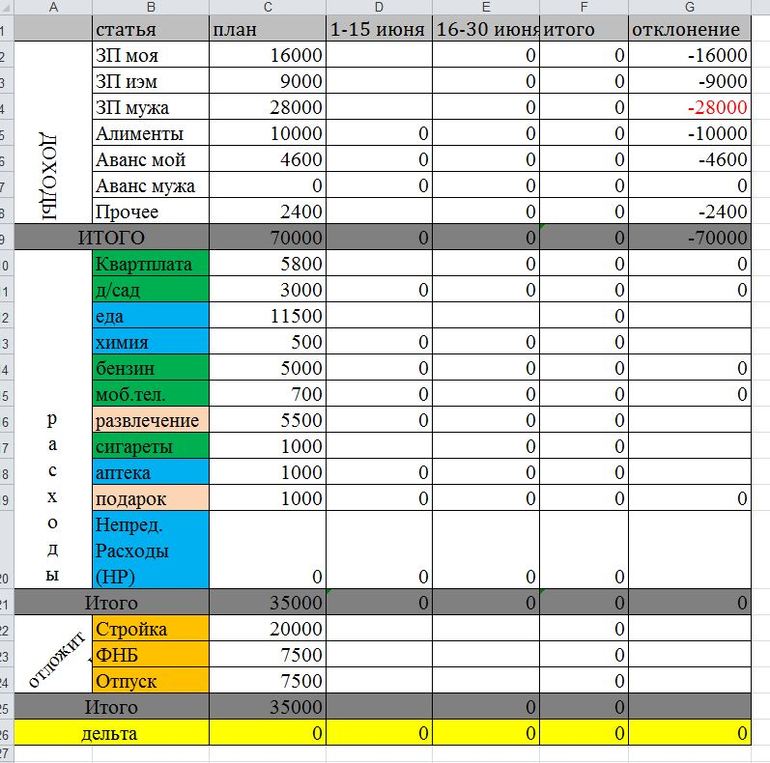Click the '1-15 июня' header cell
The width and height of the screenshot is (770, 763).
(380, 30)
